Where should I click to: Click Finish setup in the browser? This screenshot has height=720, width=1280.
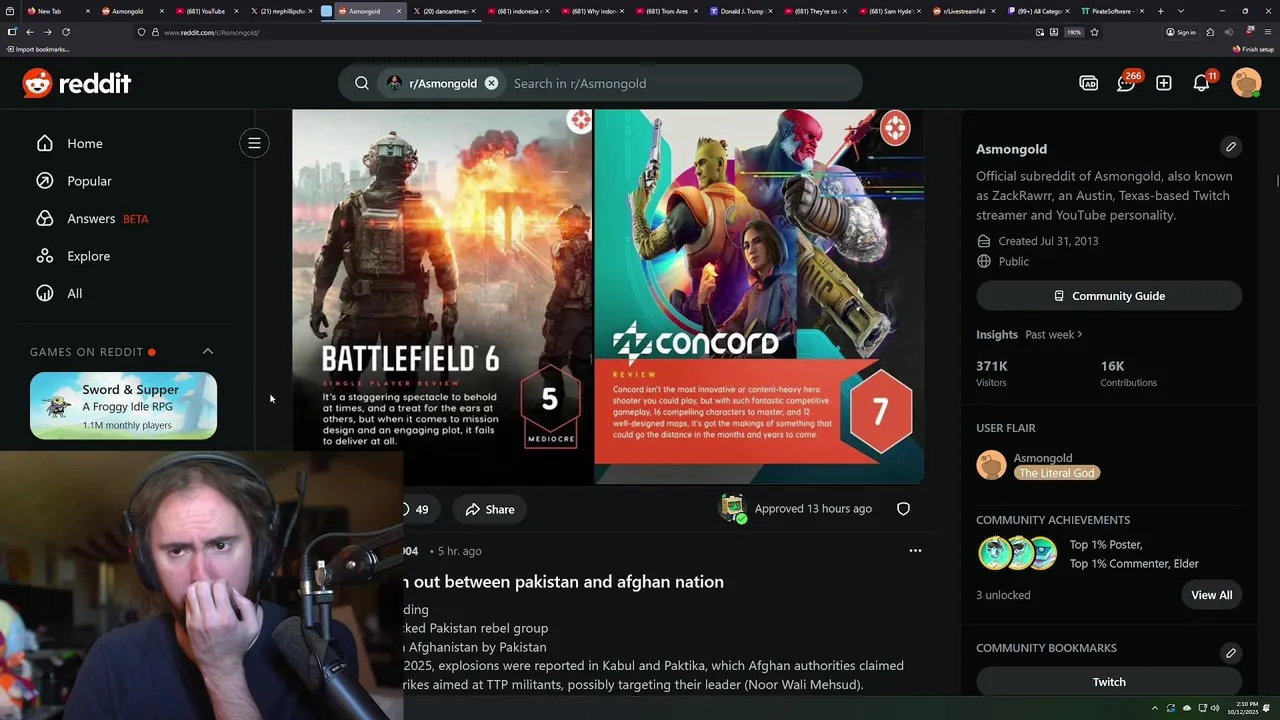coord(1253,49)
